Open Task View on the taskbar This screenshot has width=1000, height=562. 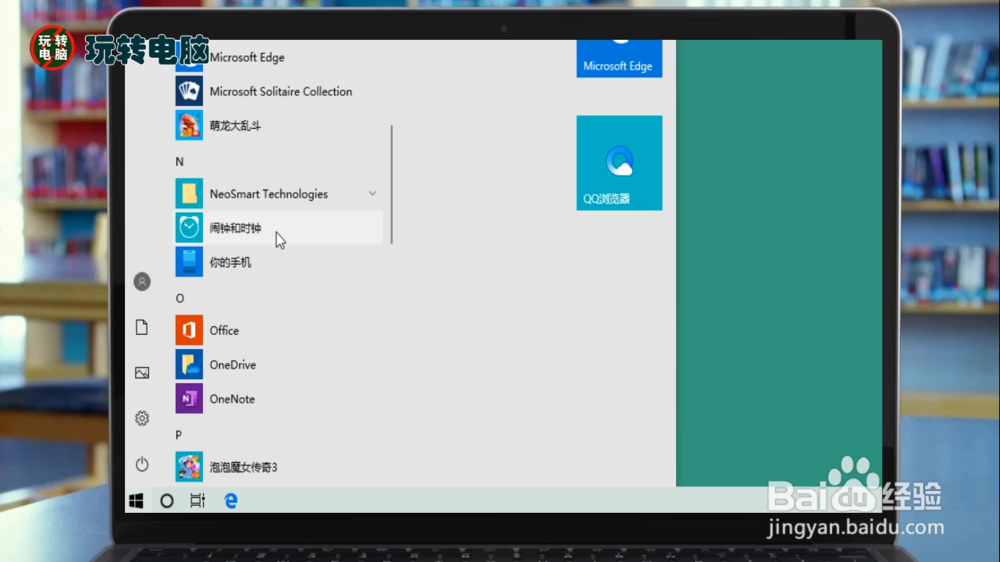point(198,501)
